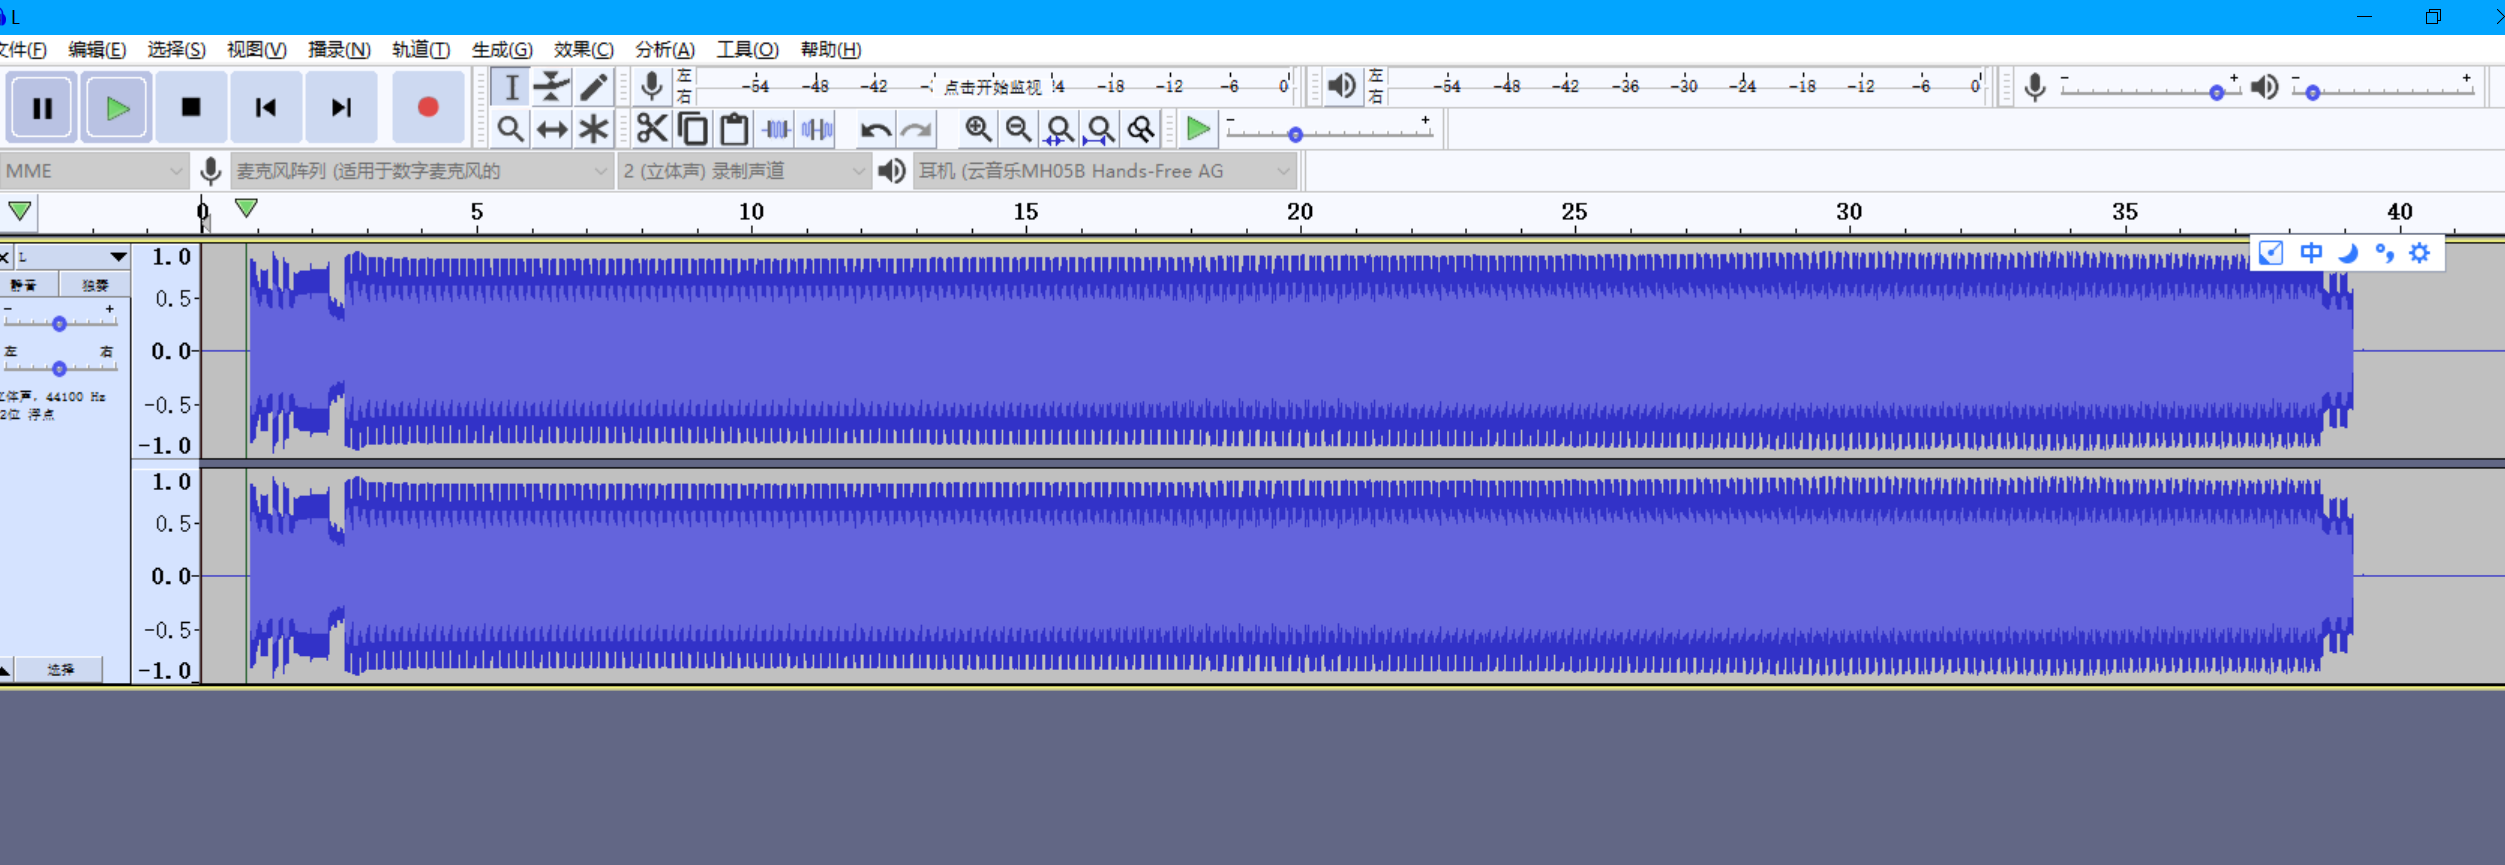Select the Time Shift arrows tool

(x=552, y=129)
